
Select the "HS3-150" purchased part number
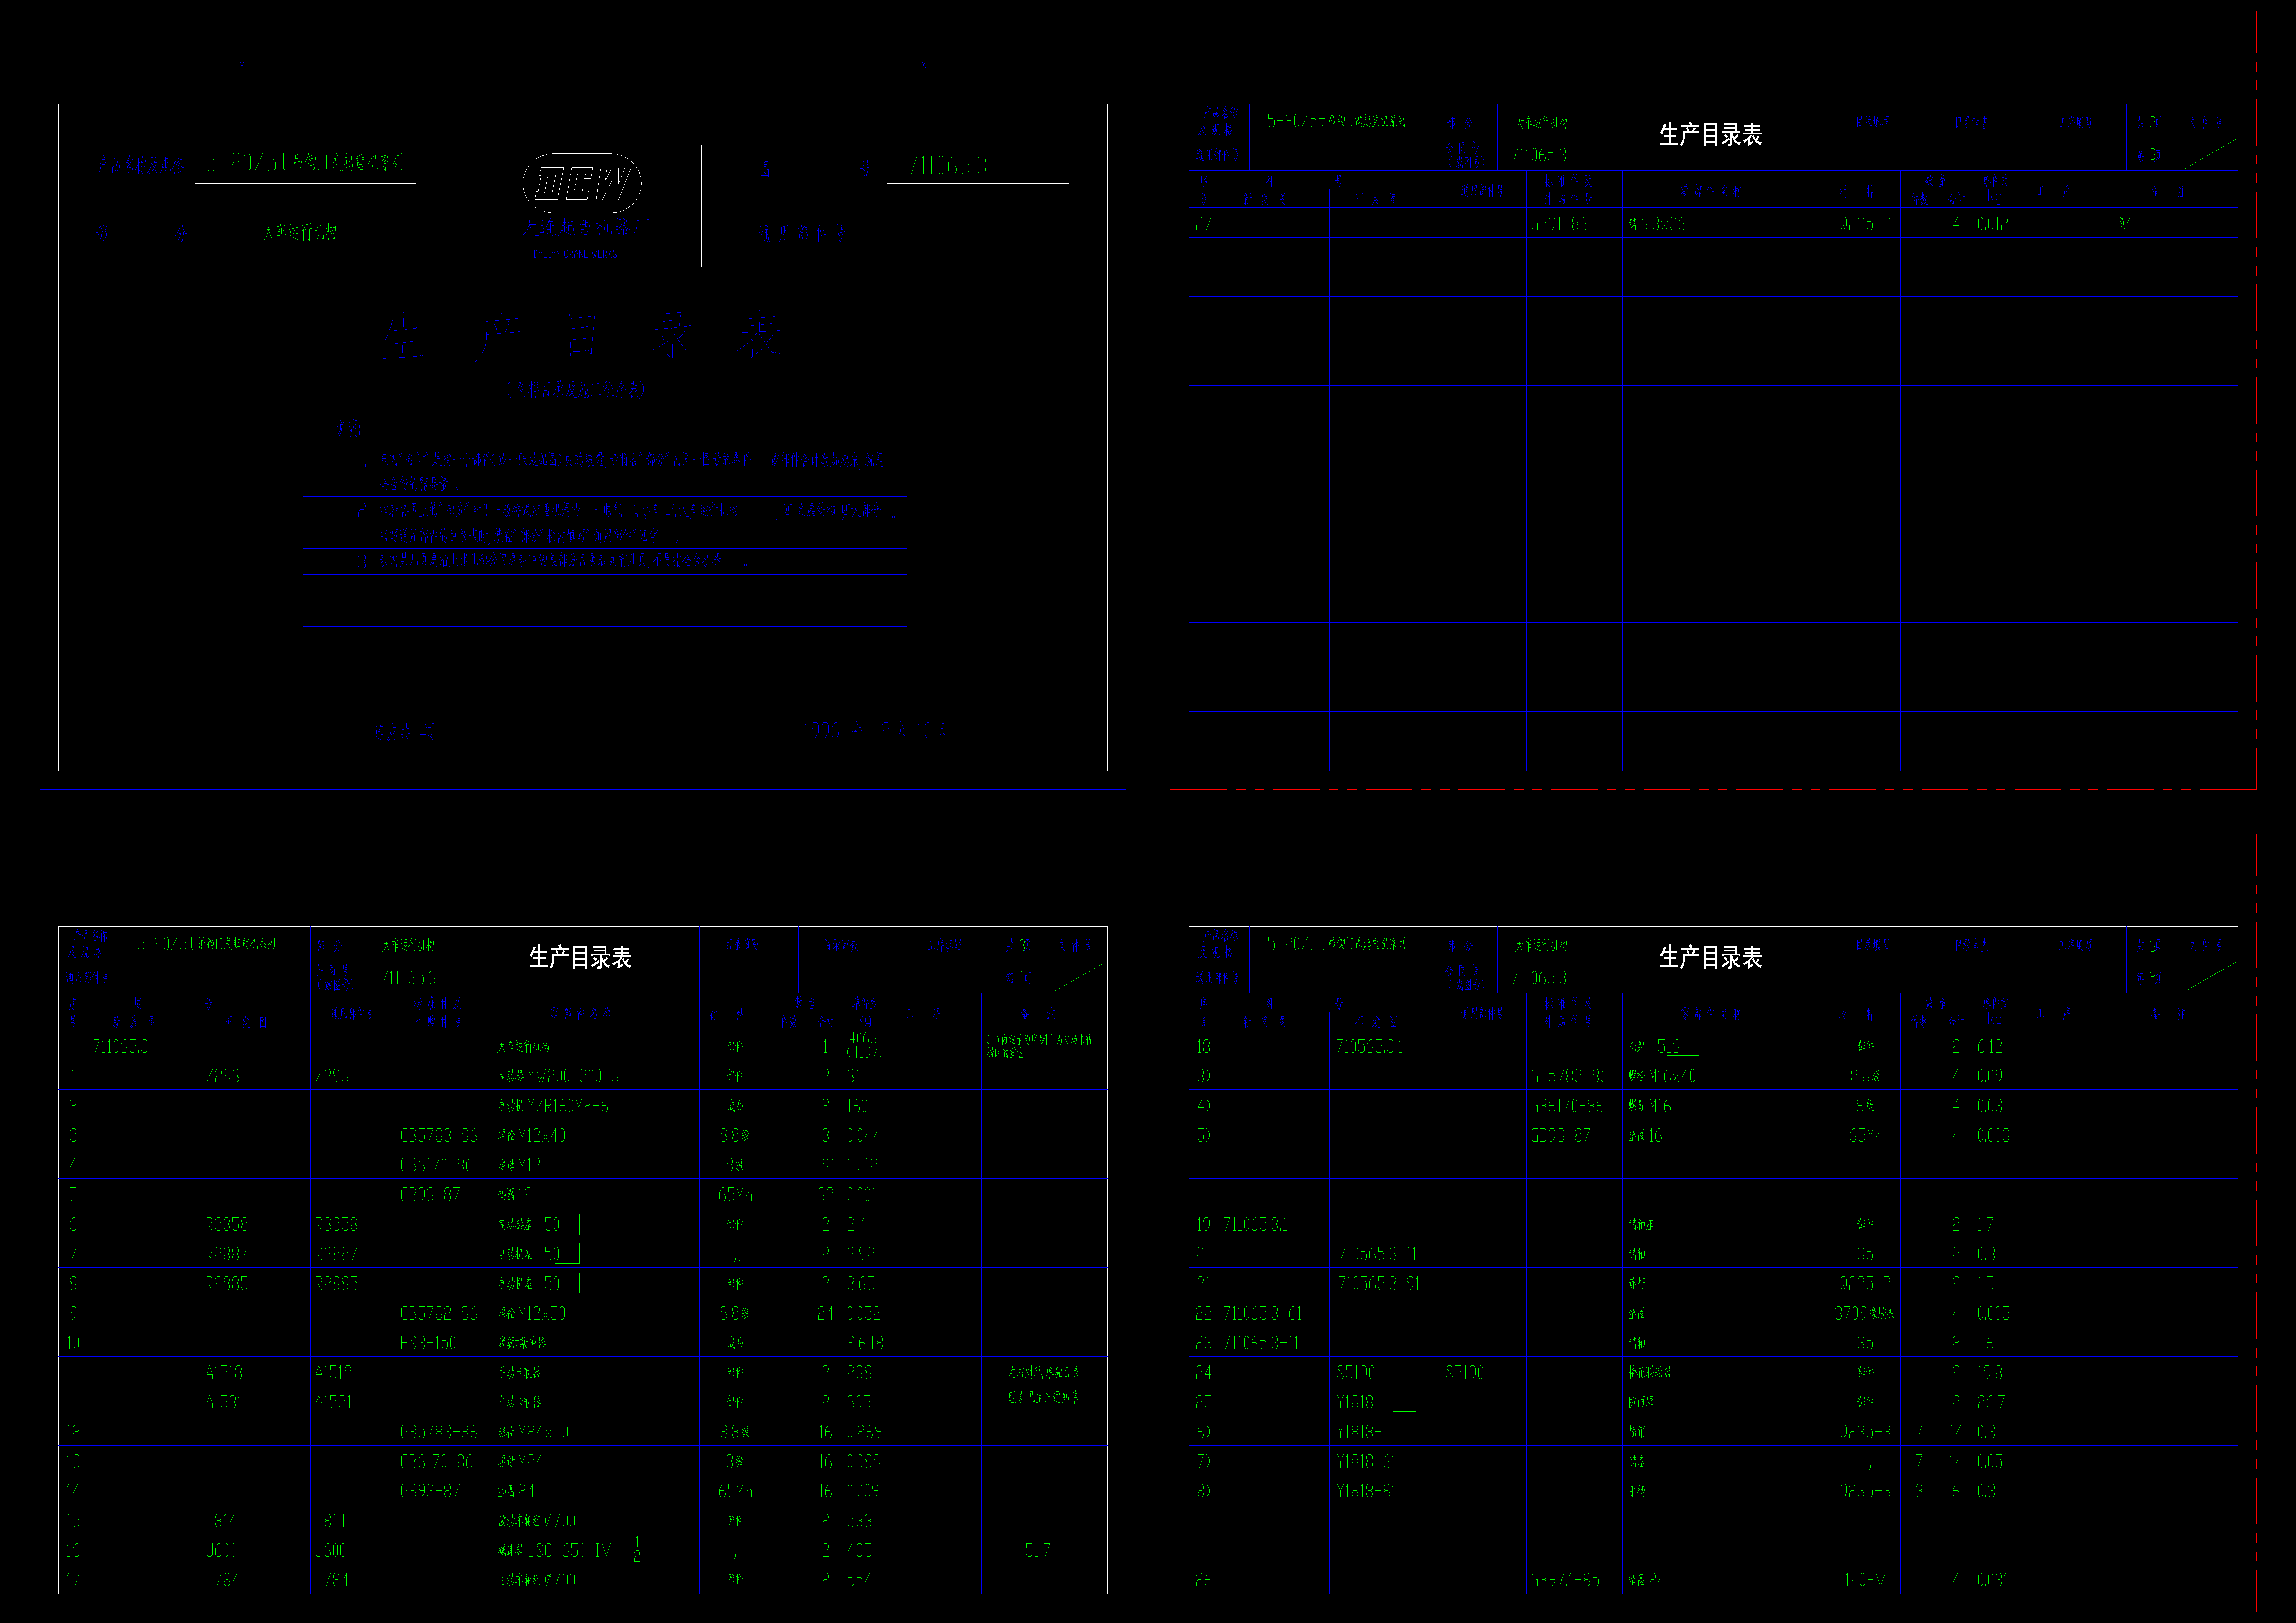(428, 1343)
